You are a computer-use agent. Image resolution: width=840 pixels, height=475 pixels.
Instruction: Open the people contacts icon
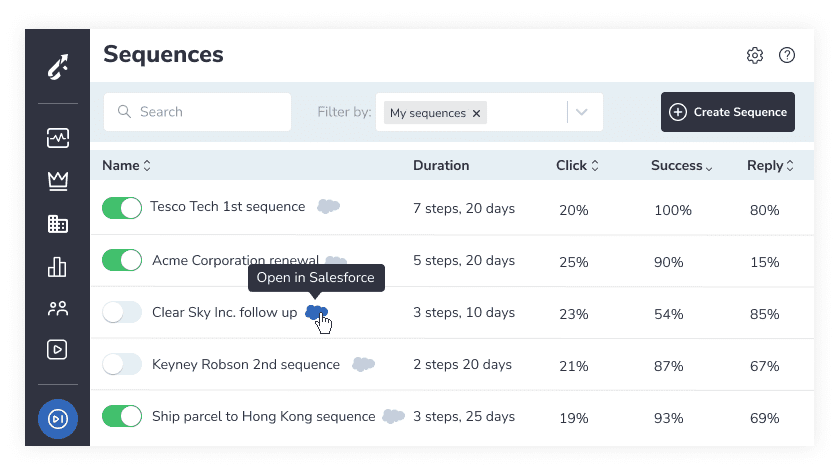(58, 308)
